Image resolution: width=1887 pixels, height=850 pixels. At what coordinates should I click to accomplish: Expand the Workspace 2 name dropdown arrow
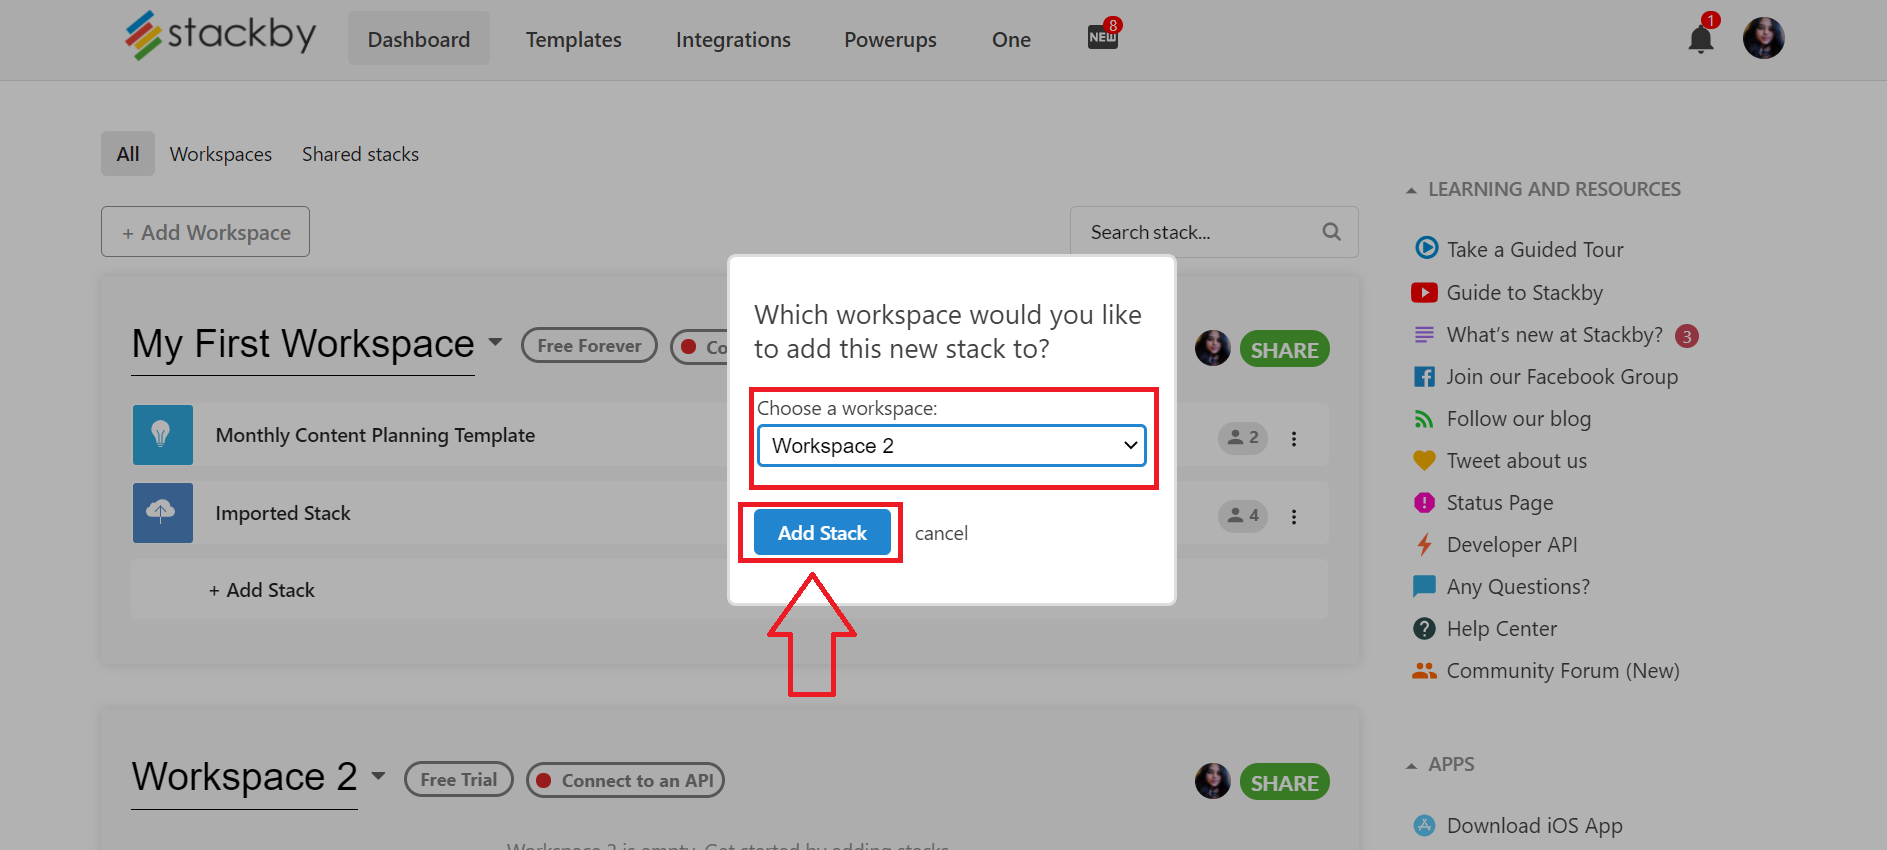pyautogui.click(x=378, y=776)
